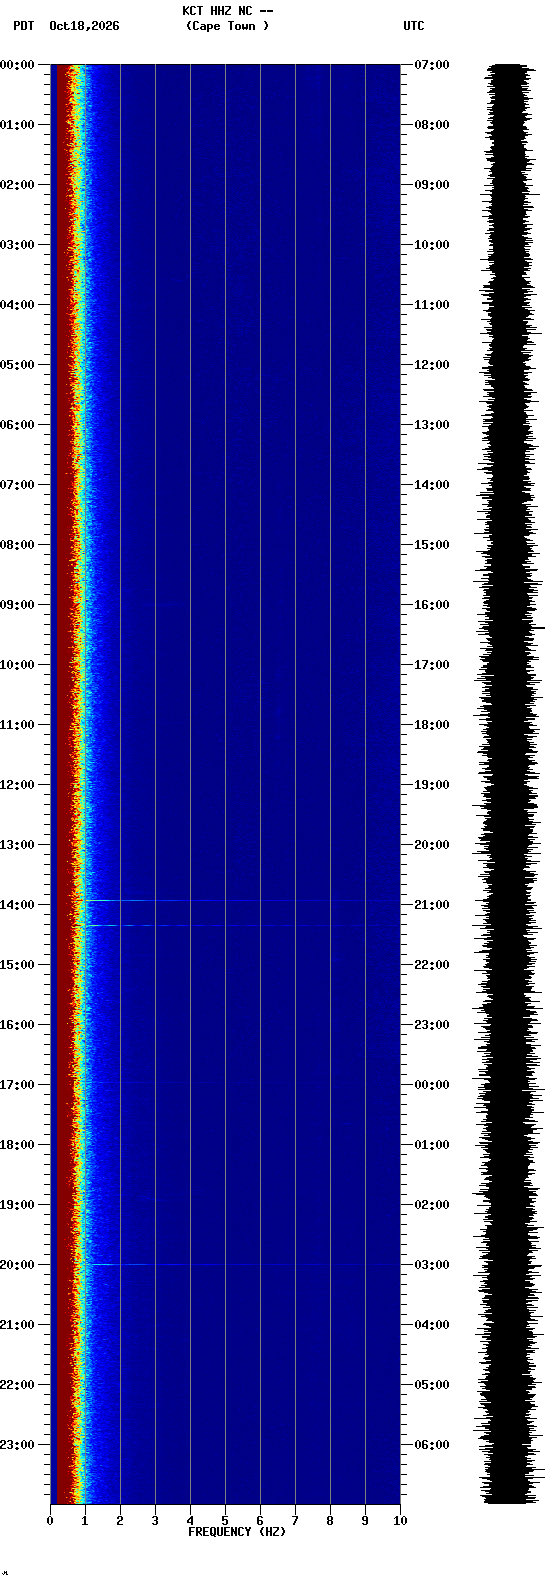
Task: Click the horizontal event line at 20:00 PDT
Action: click(x=240, y=1265)
